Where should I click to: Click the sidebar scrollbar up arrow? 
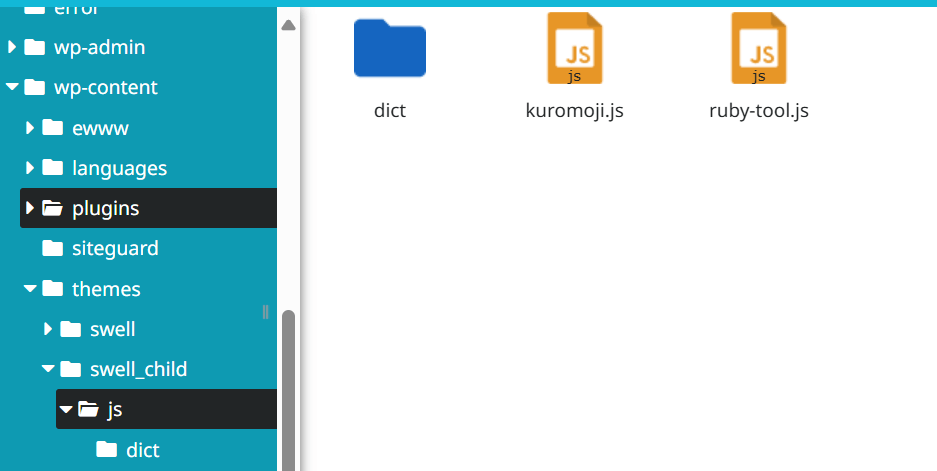pos(288,25)
